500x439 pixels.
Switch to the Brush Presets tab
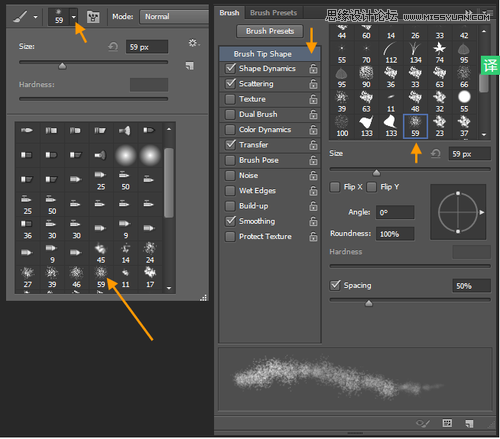point(273,13)
